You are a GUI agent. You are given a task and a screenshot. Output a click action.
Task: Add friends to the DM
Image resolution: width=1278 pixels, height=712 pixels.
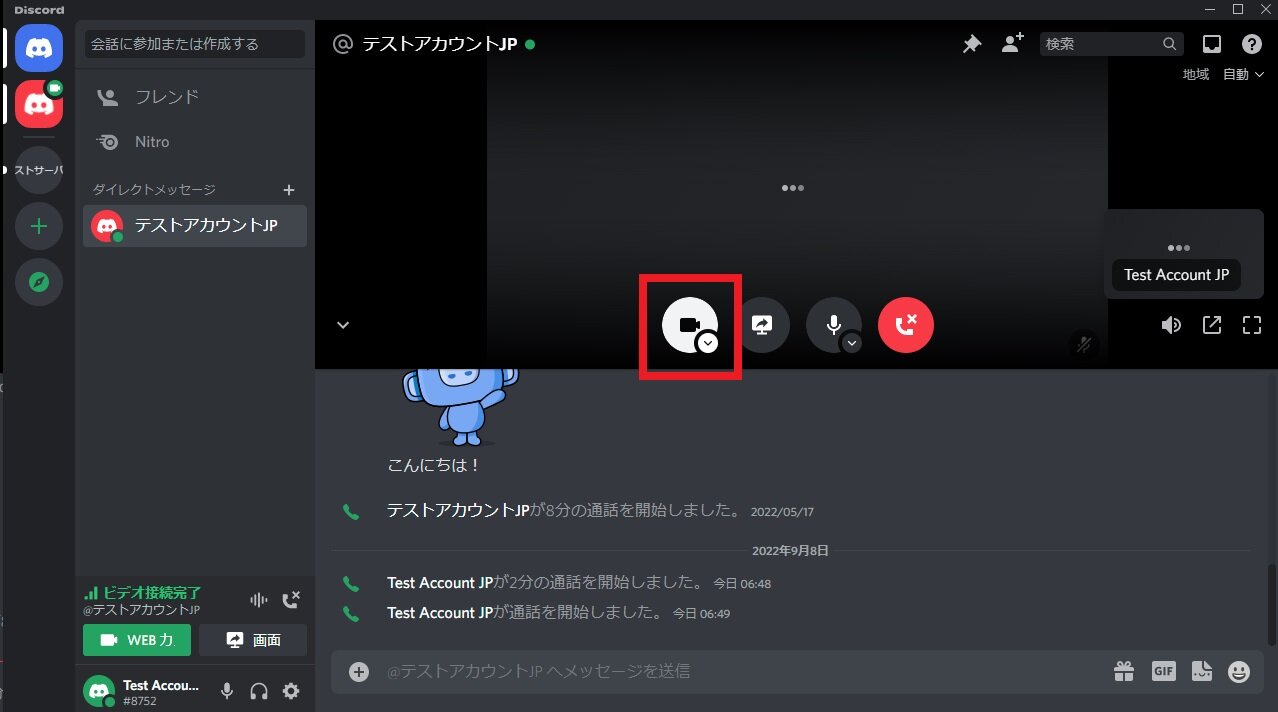tap(1013, 44)
